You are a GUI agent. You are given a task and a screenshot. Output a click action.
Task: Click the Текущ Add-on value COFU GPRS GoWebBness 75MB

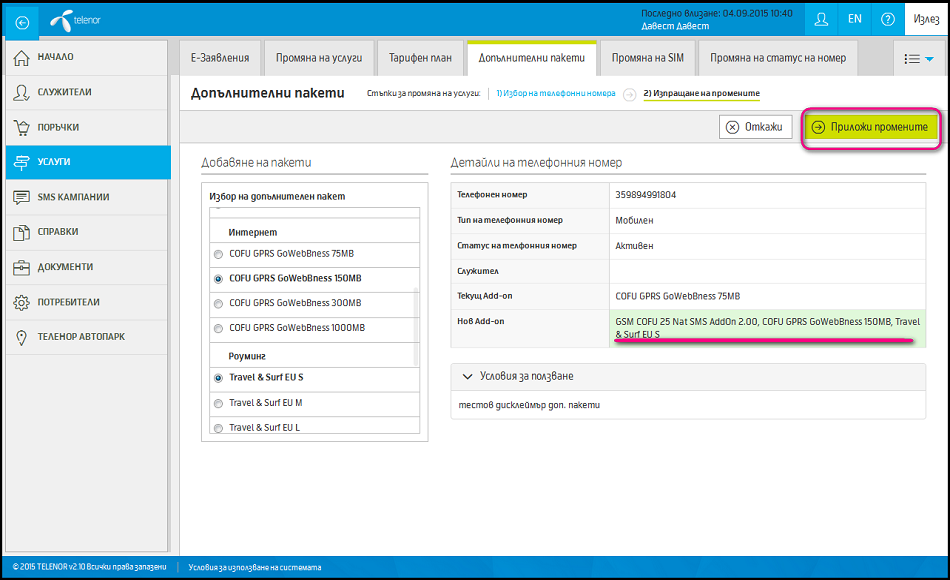click(677, 296)
